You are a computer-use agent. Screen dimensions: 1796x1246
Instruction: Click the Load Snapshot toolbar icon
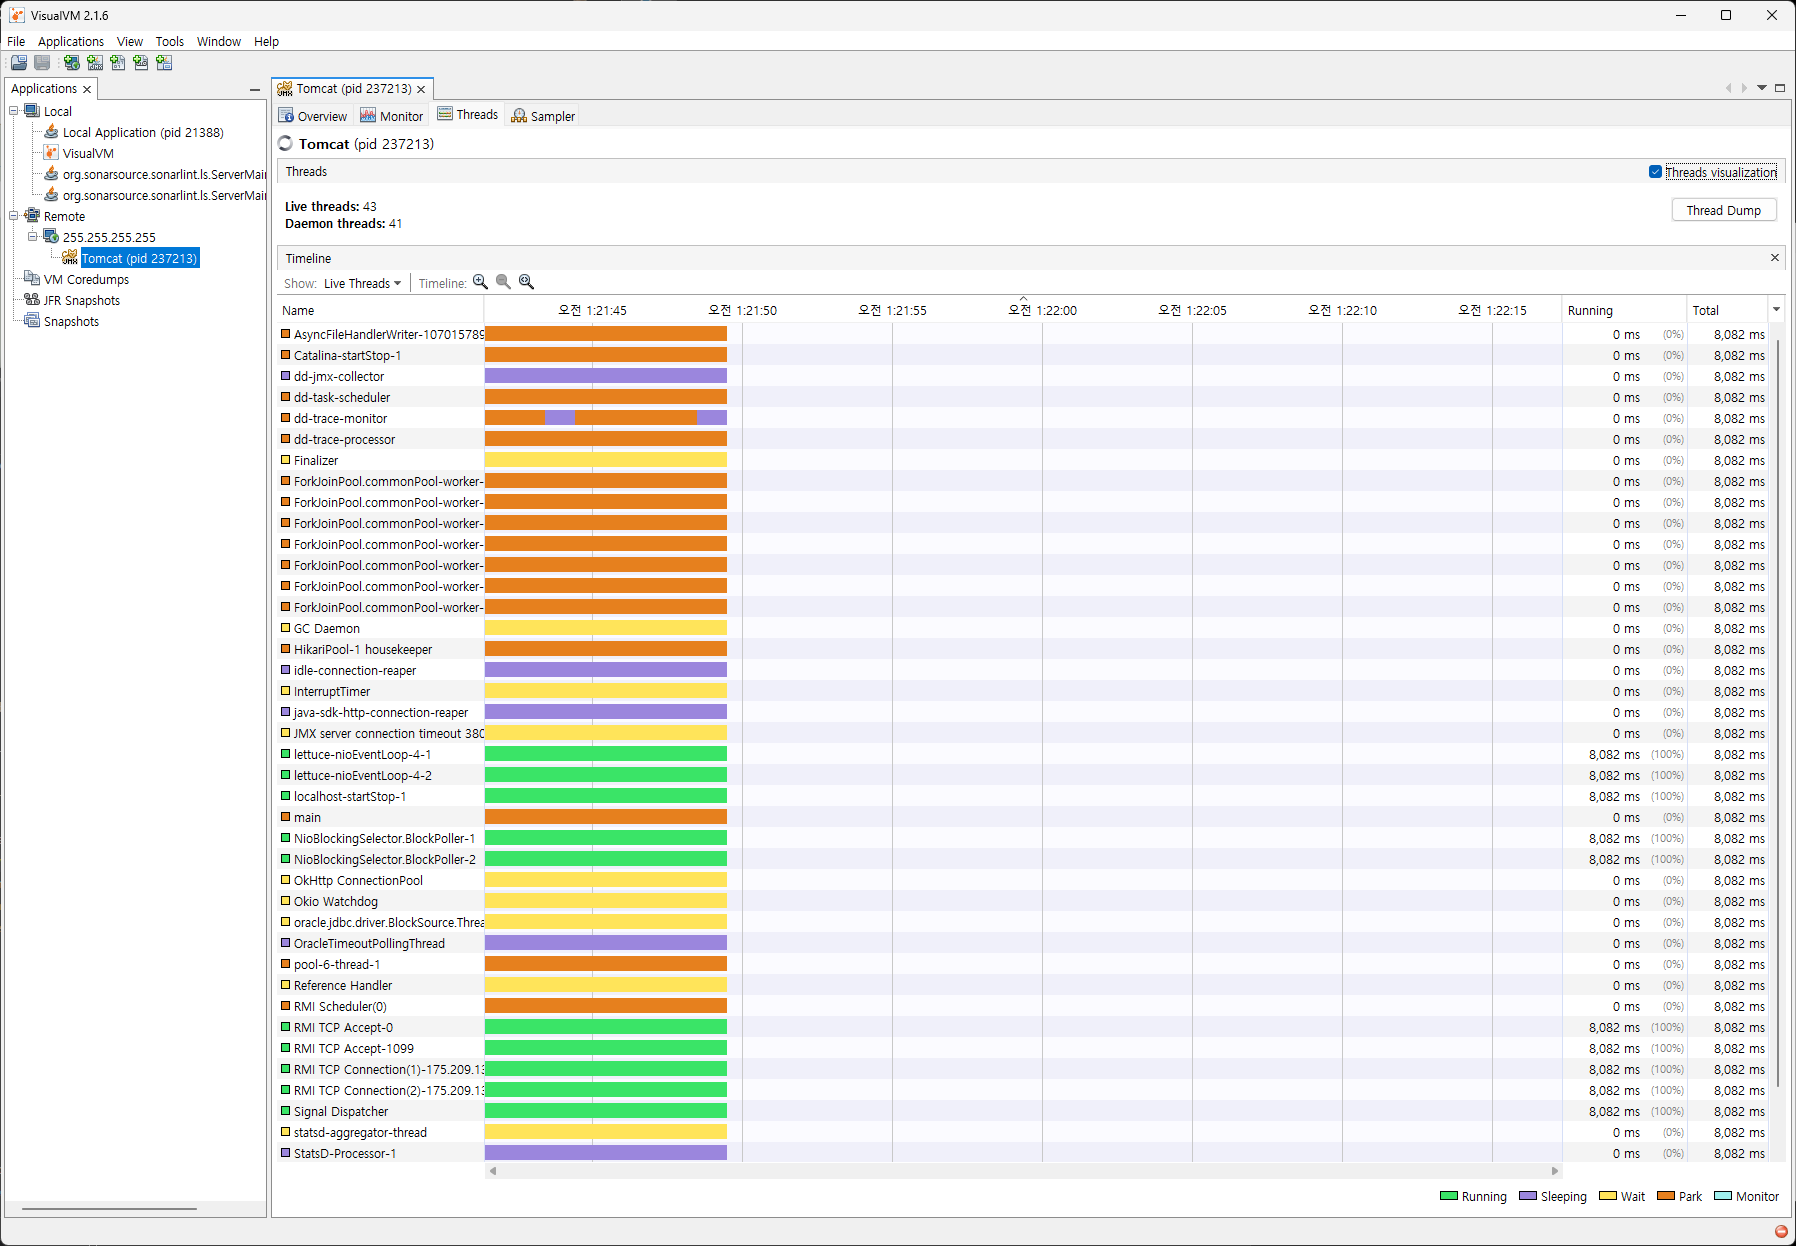coord(19,63)
